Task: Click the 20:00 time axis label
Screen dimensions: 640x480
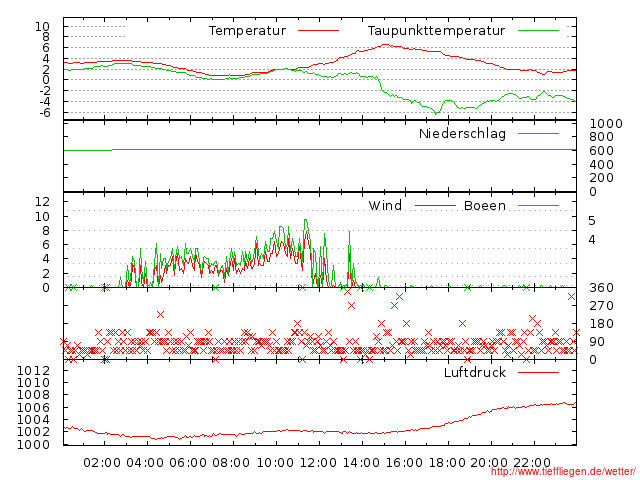Action: pos(489,463)
